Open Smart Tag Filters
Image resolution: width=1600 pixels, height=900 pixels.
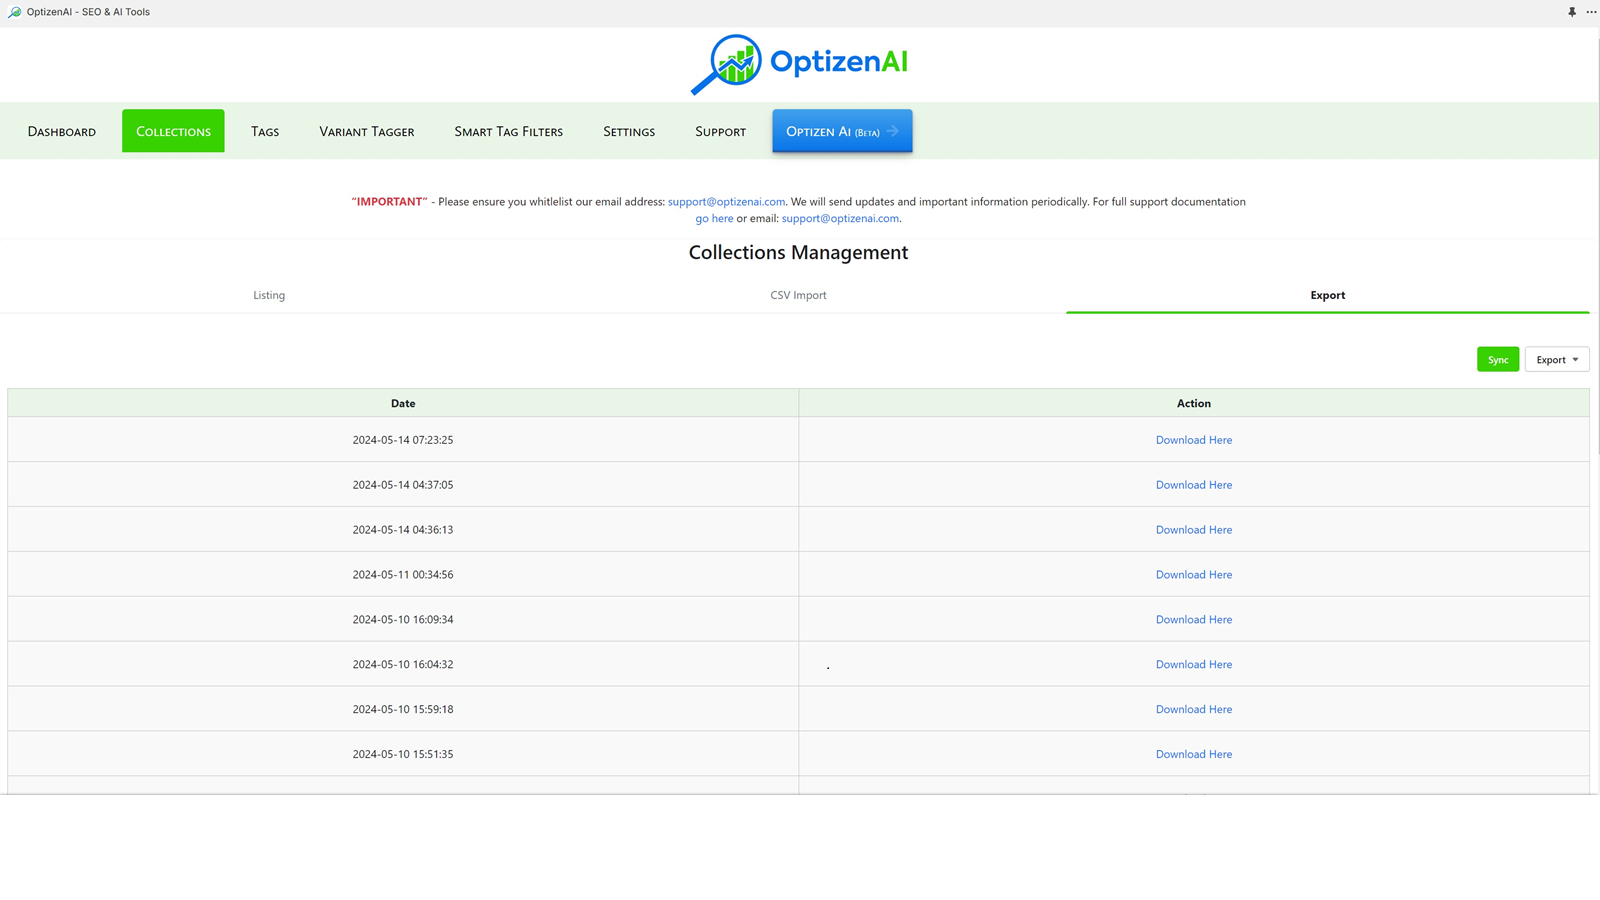[509, 131]
